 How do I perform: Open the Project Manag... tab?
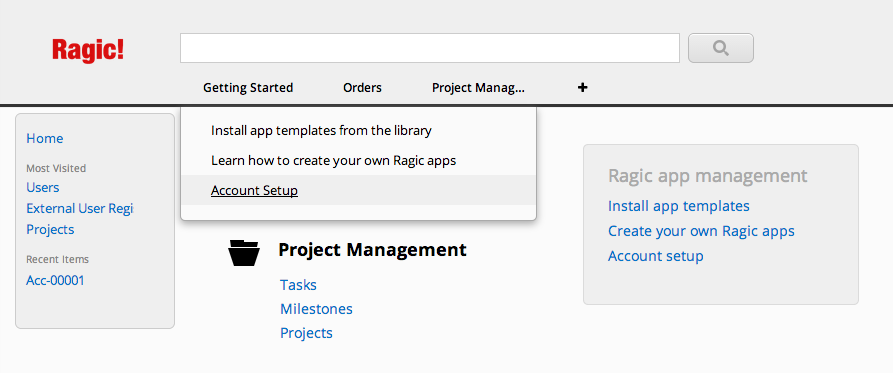click(x=478, y=88)
